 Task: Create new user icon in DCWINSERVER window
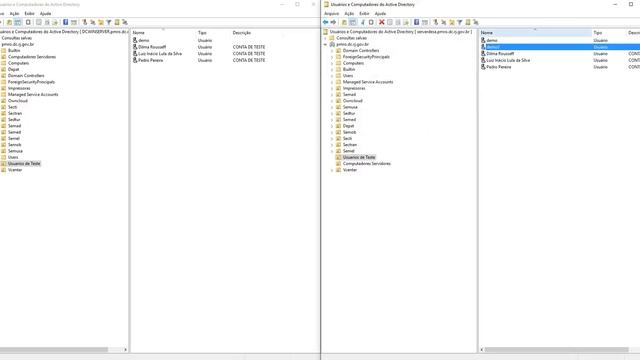click(84, 22)
